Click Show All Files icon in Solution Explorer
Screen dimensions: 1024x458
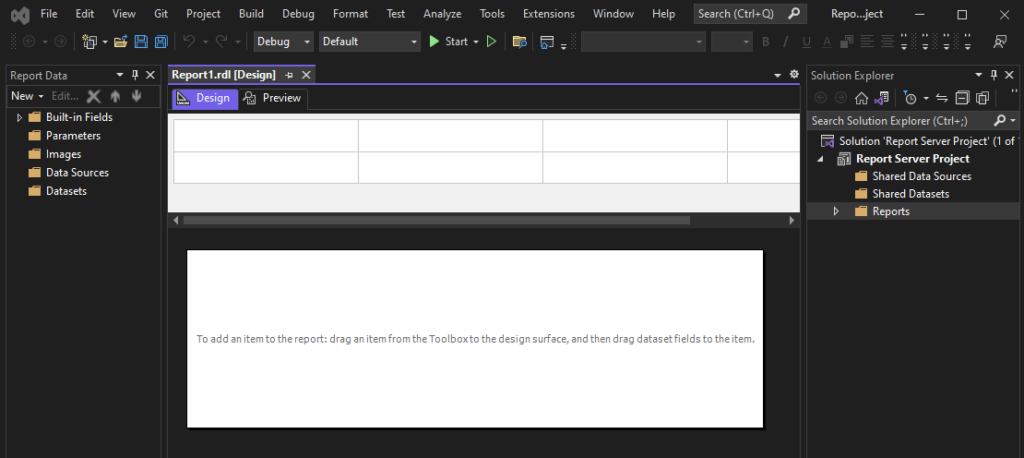[982, 98]
